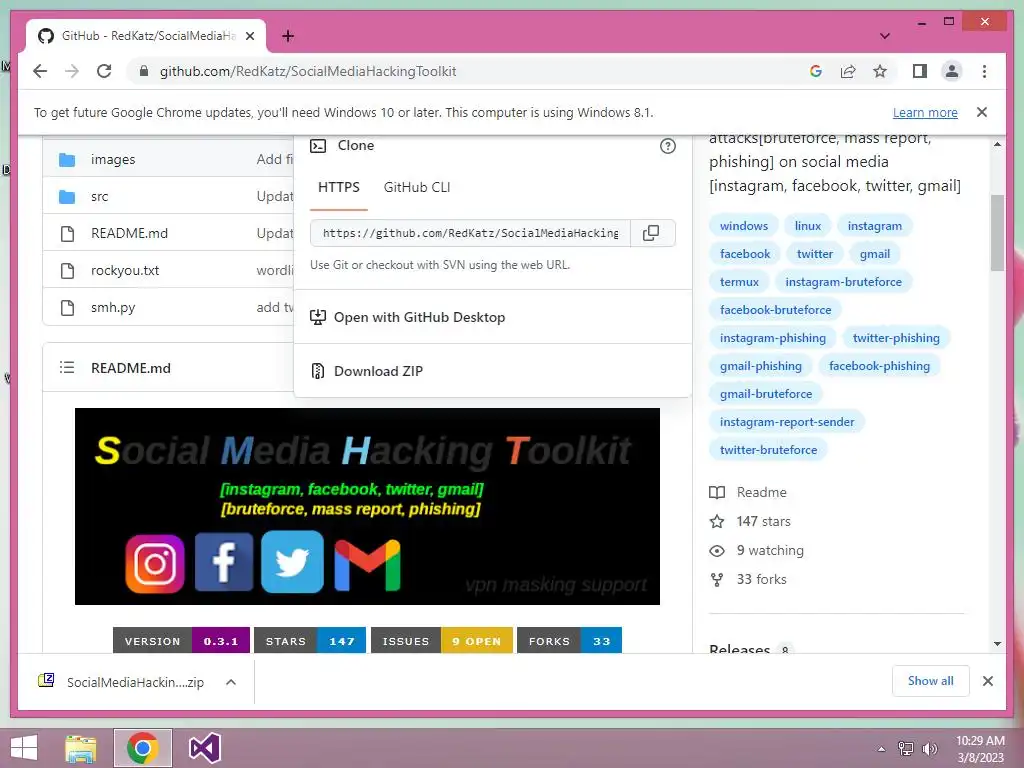Click the browser forward arrow

(x=72, y=71)
